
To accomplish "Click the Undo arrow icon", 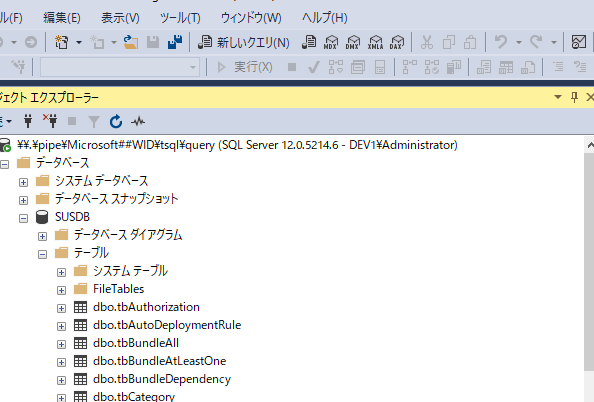I will (x=501, y=42).
